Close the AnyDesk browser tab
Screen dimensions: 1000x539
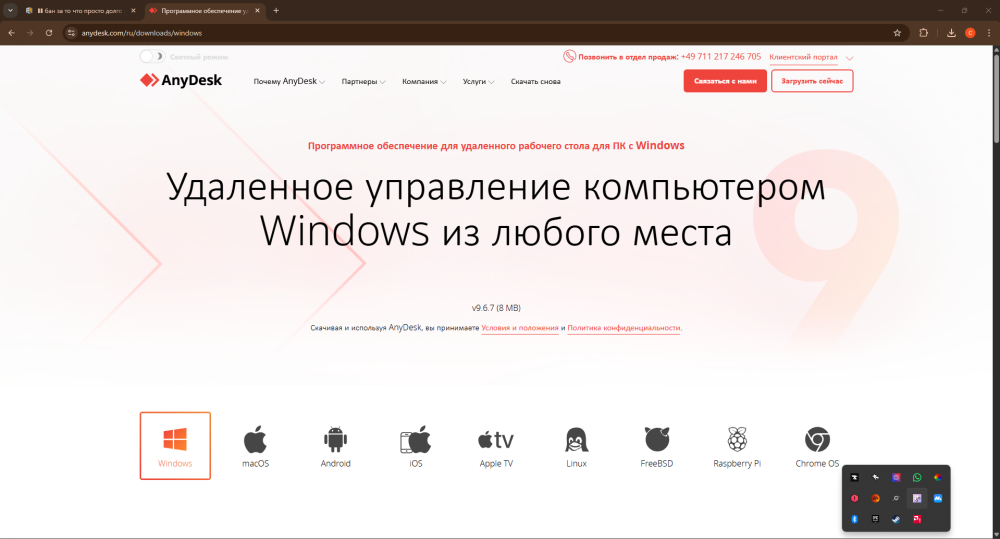tap(257, 11)
